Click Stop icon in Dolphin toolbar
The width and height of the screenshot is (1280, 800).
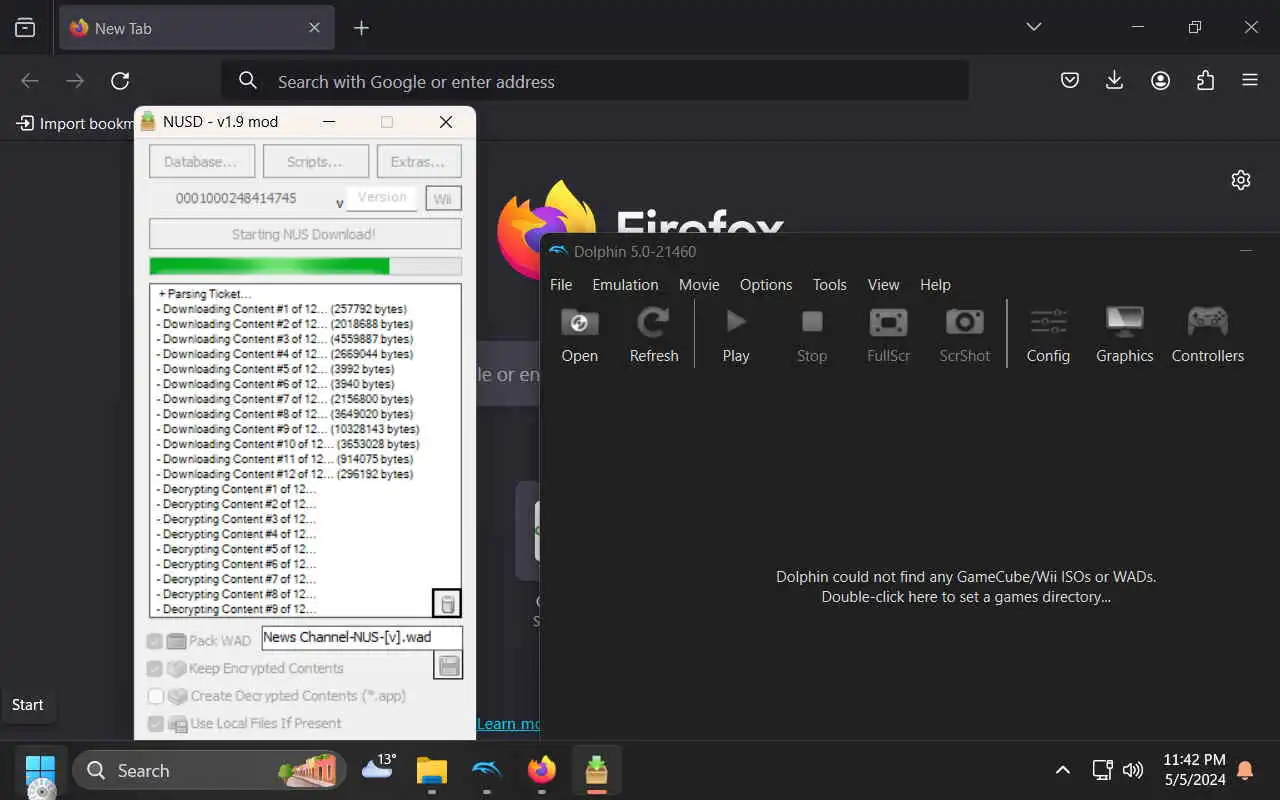point(812,322)
